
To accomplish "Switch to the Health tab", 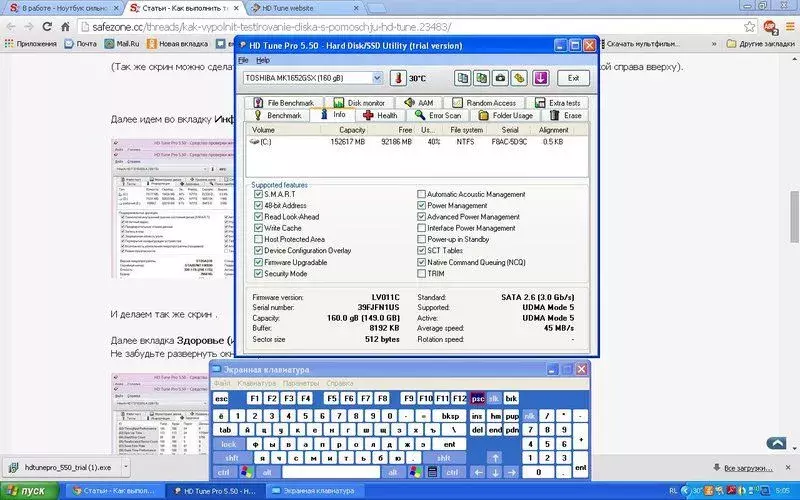I will [380, 116].
